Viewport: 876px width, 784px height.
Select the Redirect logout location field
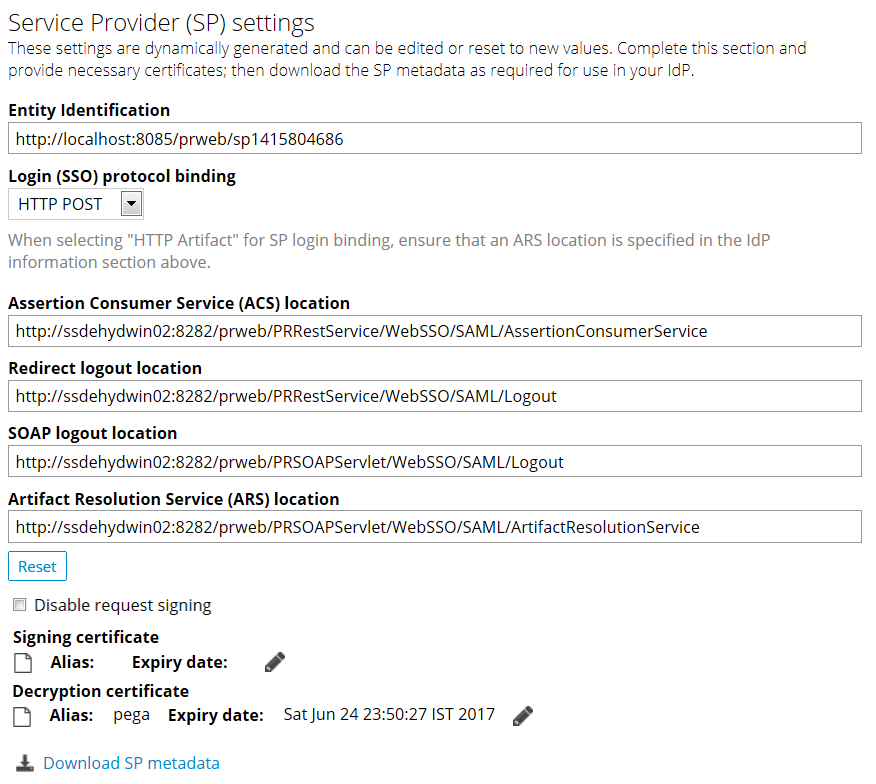[x=435, y=396]
